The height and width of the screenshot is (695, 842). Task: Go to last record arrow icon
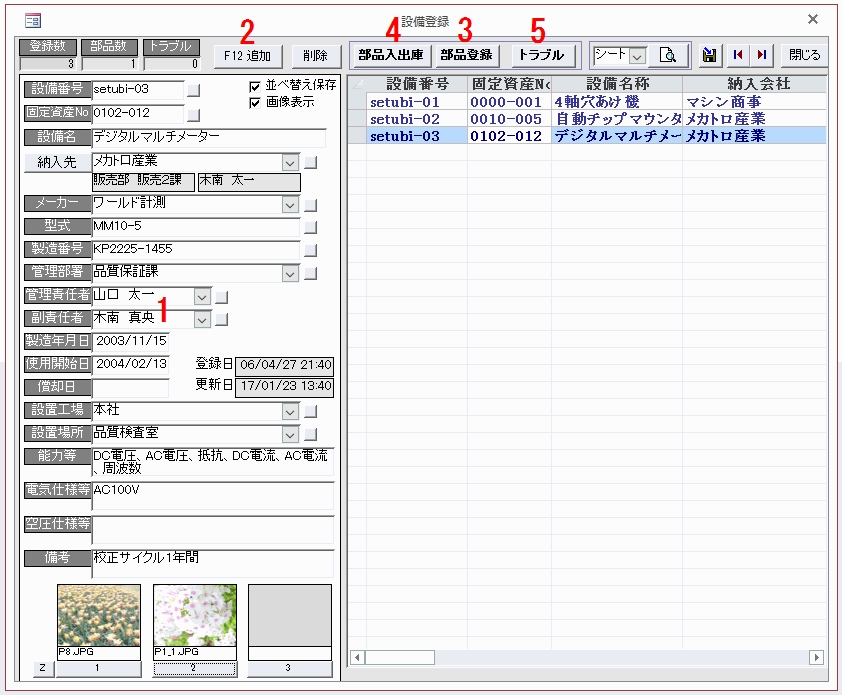pyautogui.click(x=761, y=55)
